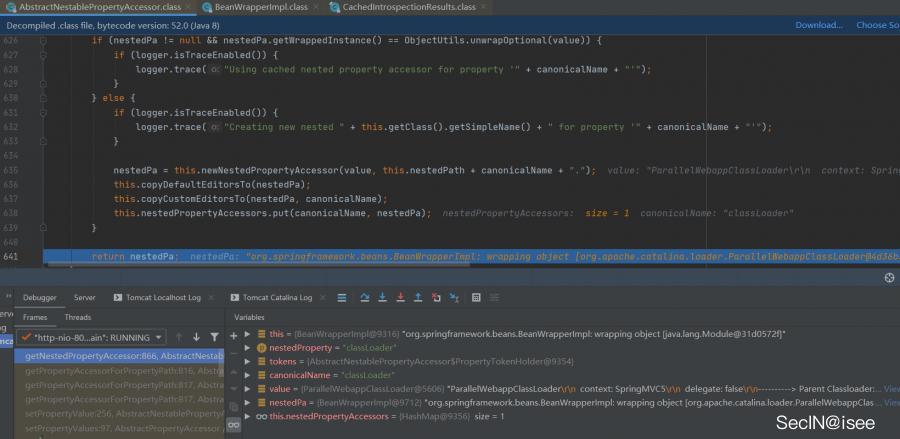Expand the nestedProperty variable node
The image size is (900, 439).
[x=247, y=348]
